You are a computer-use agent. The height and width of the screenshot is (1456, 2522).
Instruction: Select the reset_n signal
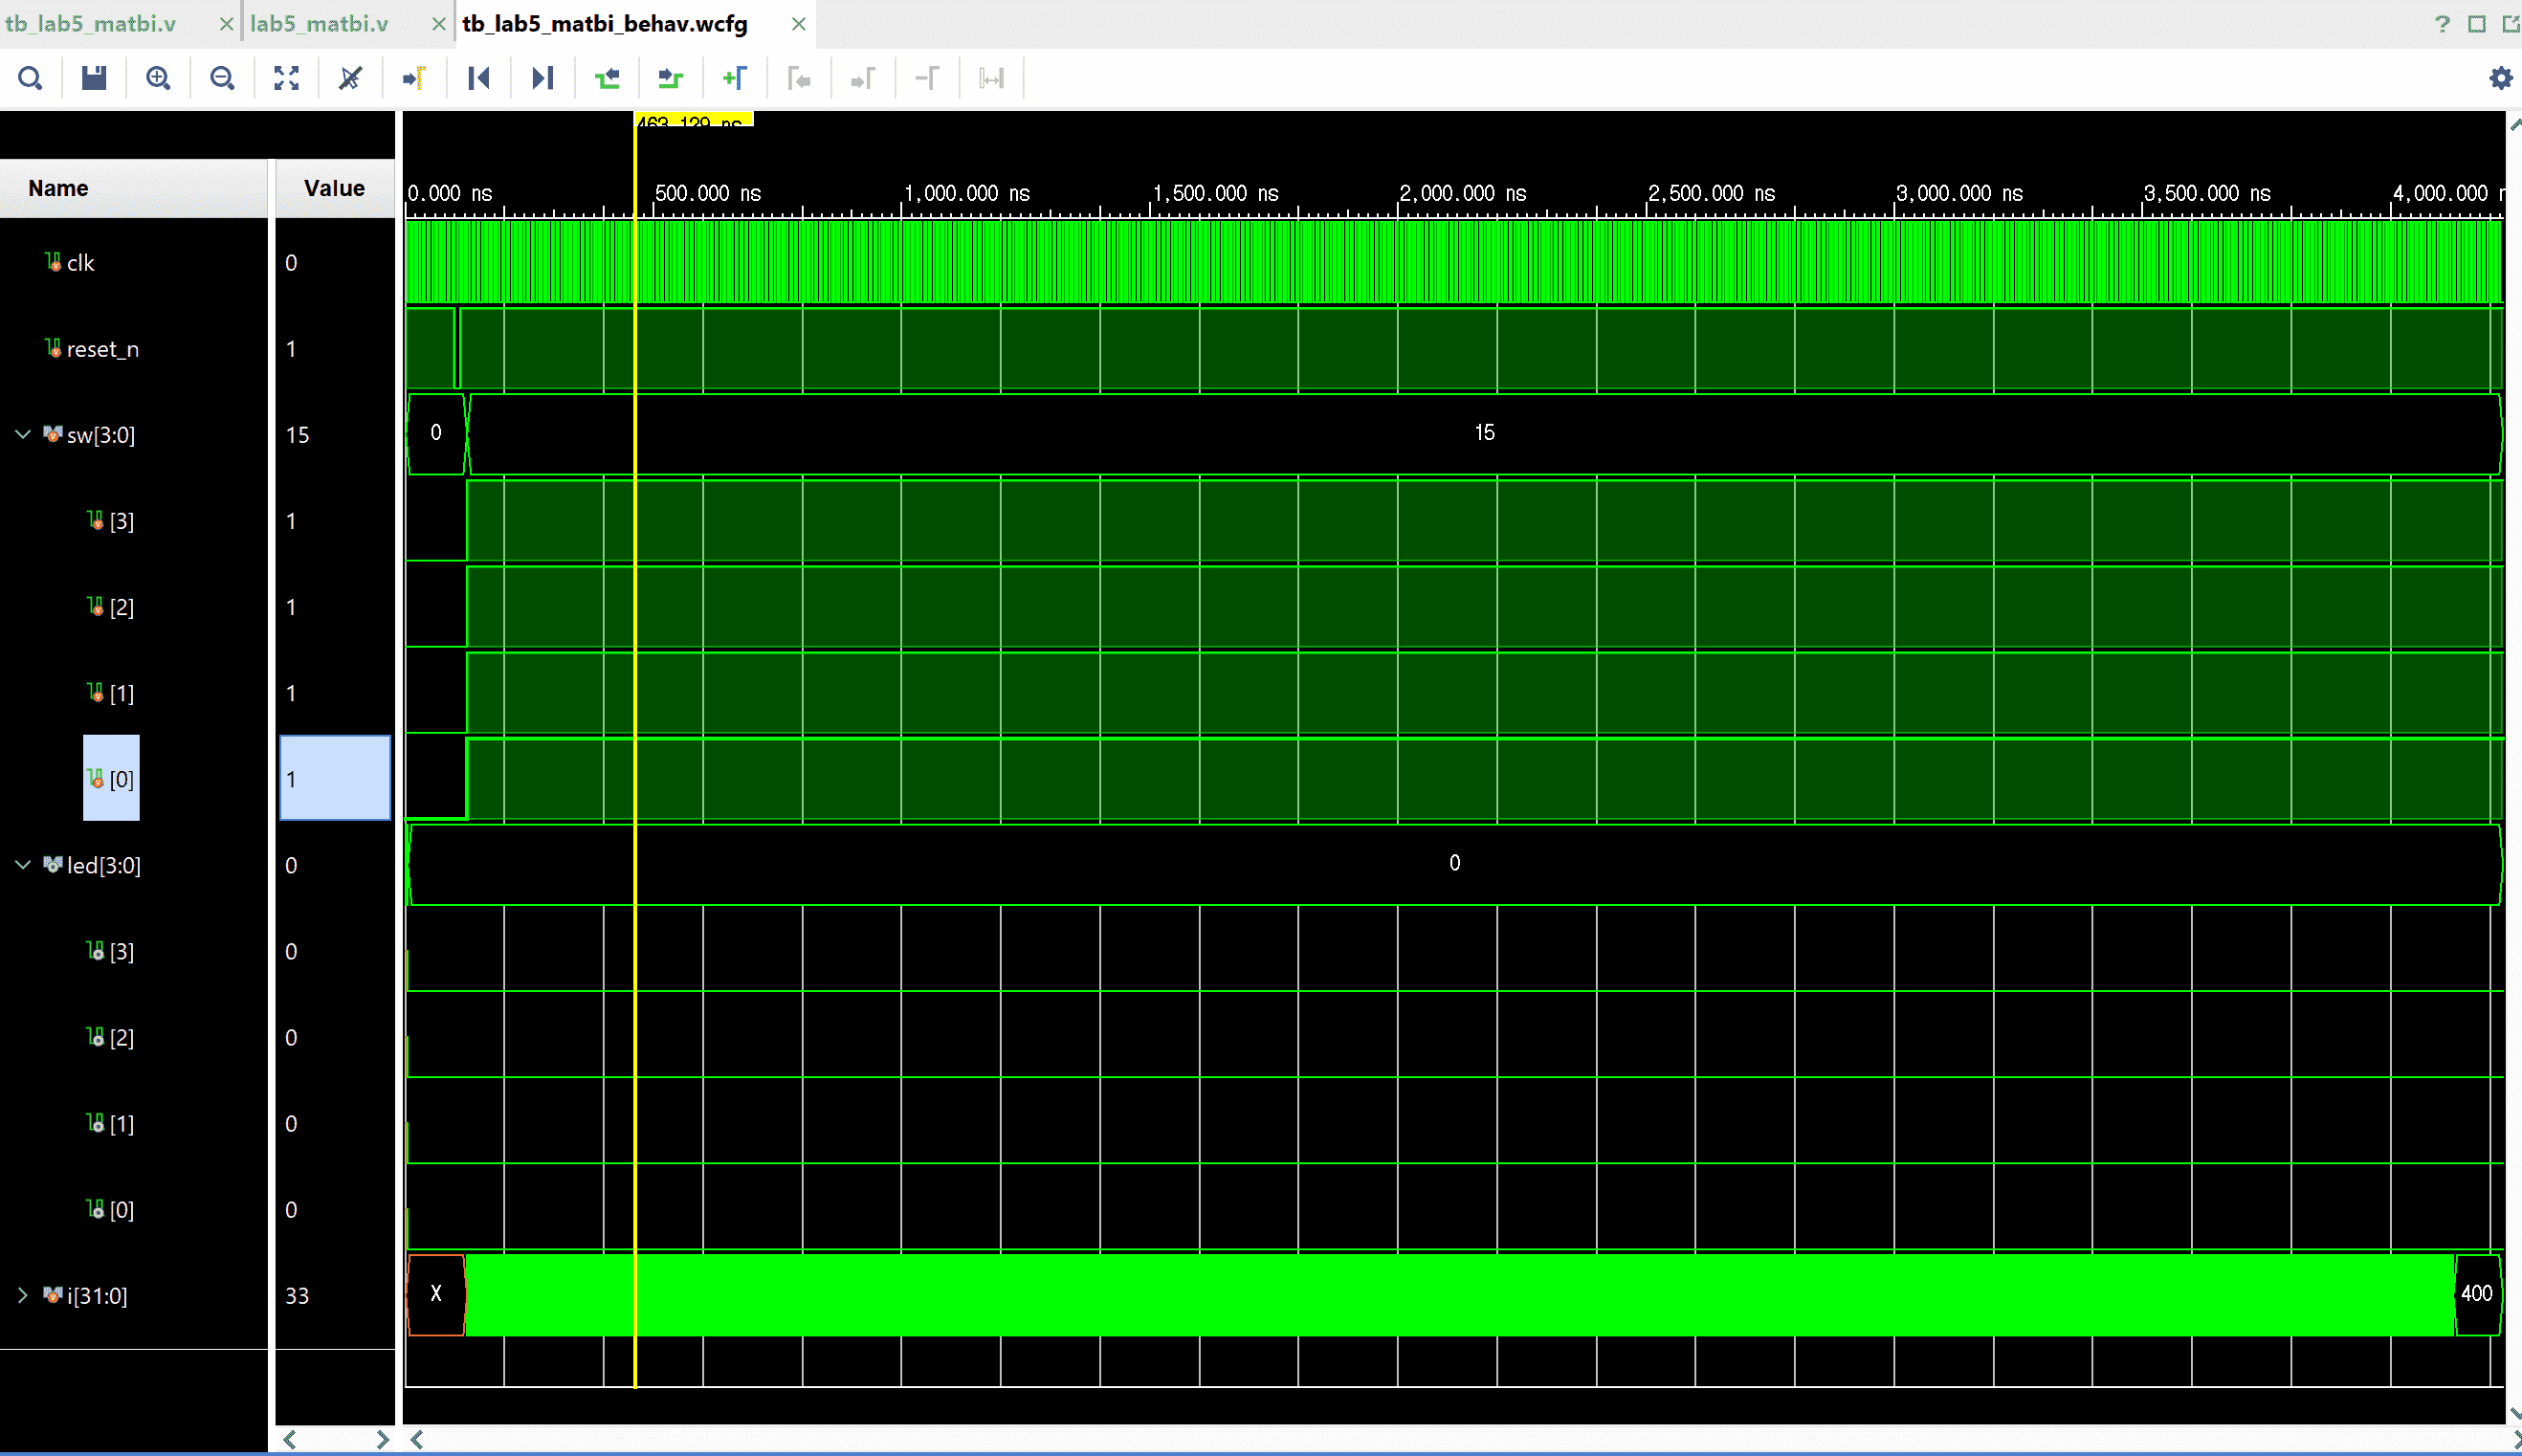click(x=102, y=349)
